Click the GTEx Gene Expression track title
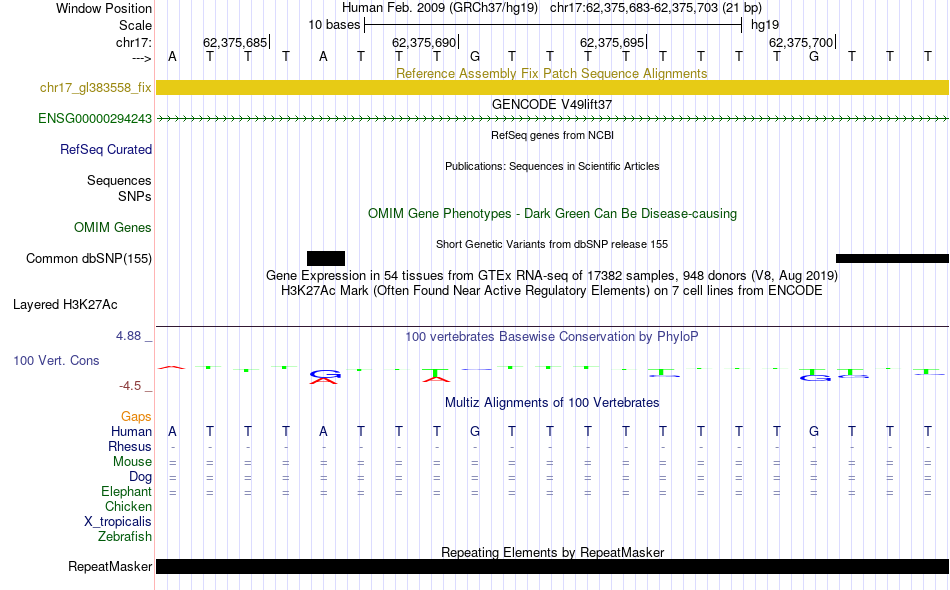The image size is (950, 590). pos(552,276)
